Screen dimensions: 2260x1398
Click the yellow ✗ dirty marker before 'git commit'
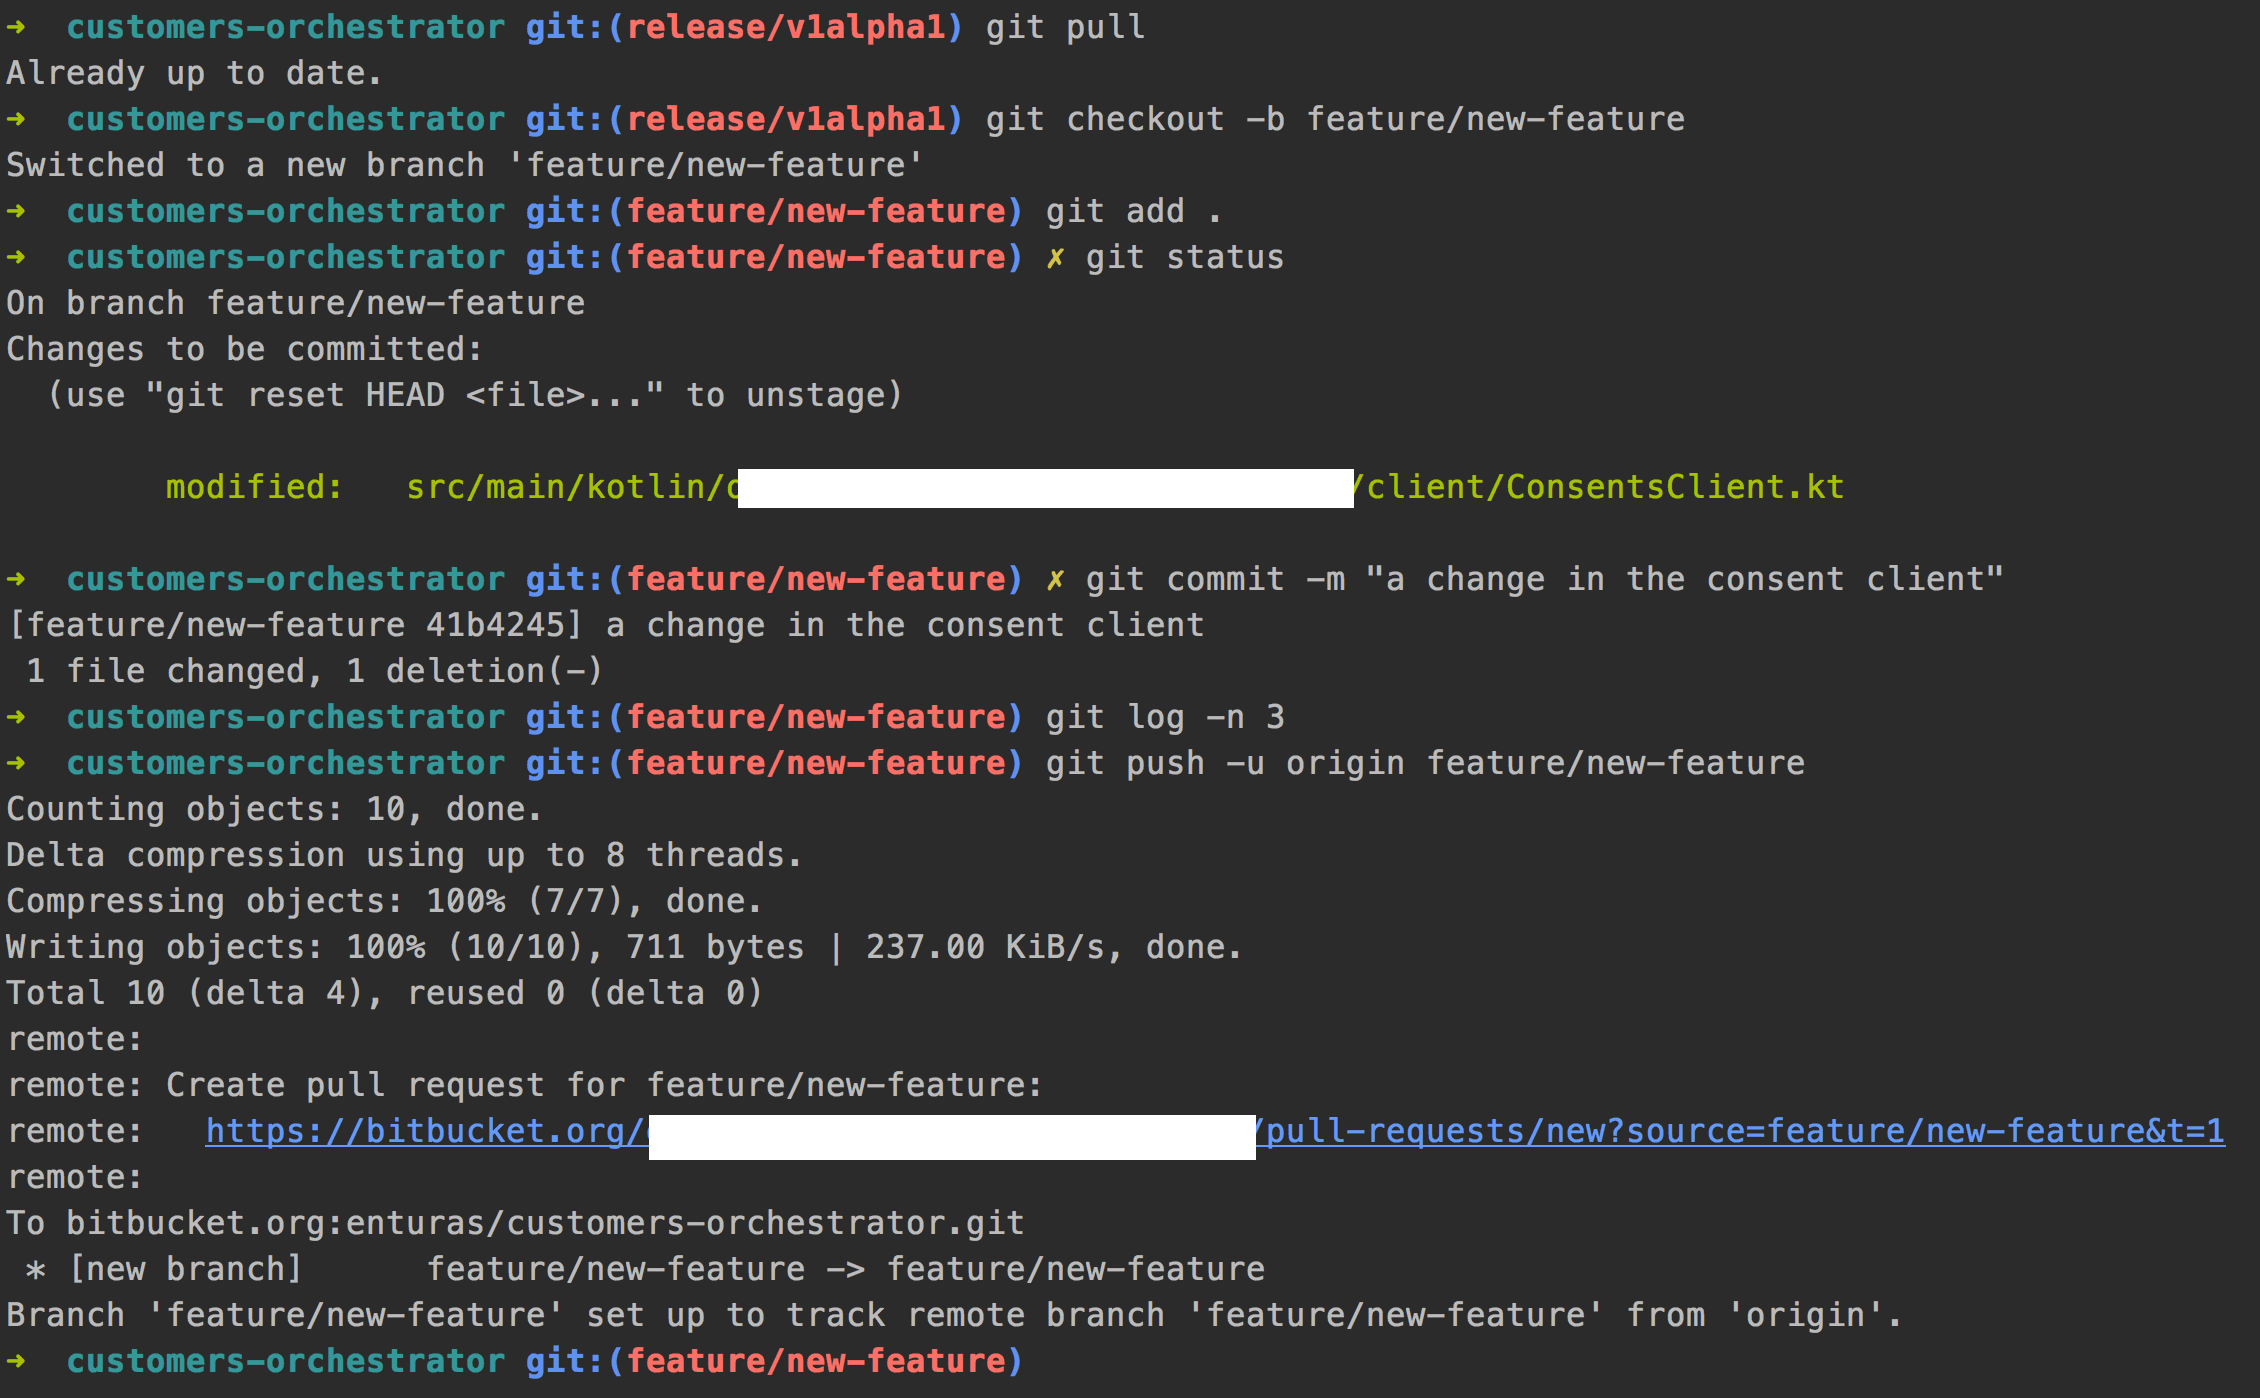point(1055,580)
